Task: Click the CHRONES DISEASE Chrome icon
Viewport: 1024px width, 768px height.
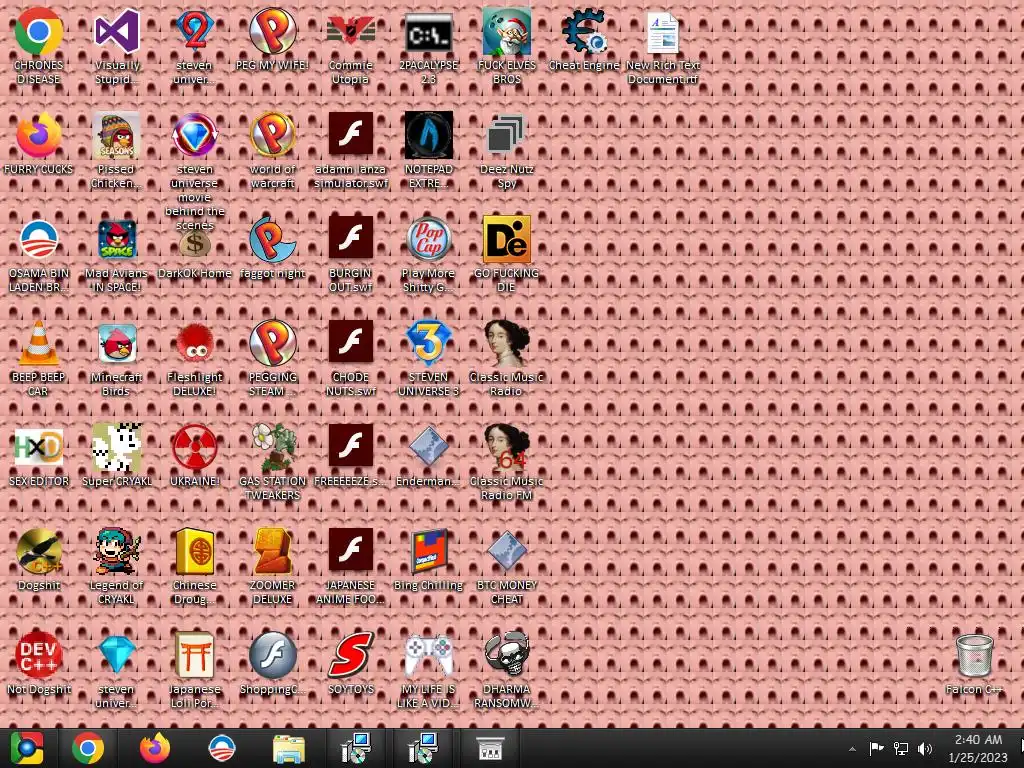Action: click(39, 46)
